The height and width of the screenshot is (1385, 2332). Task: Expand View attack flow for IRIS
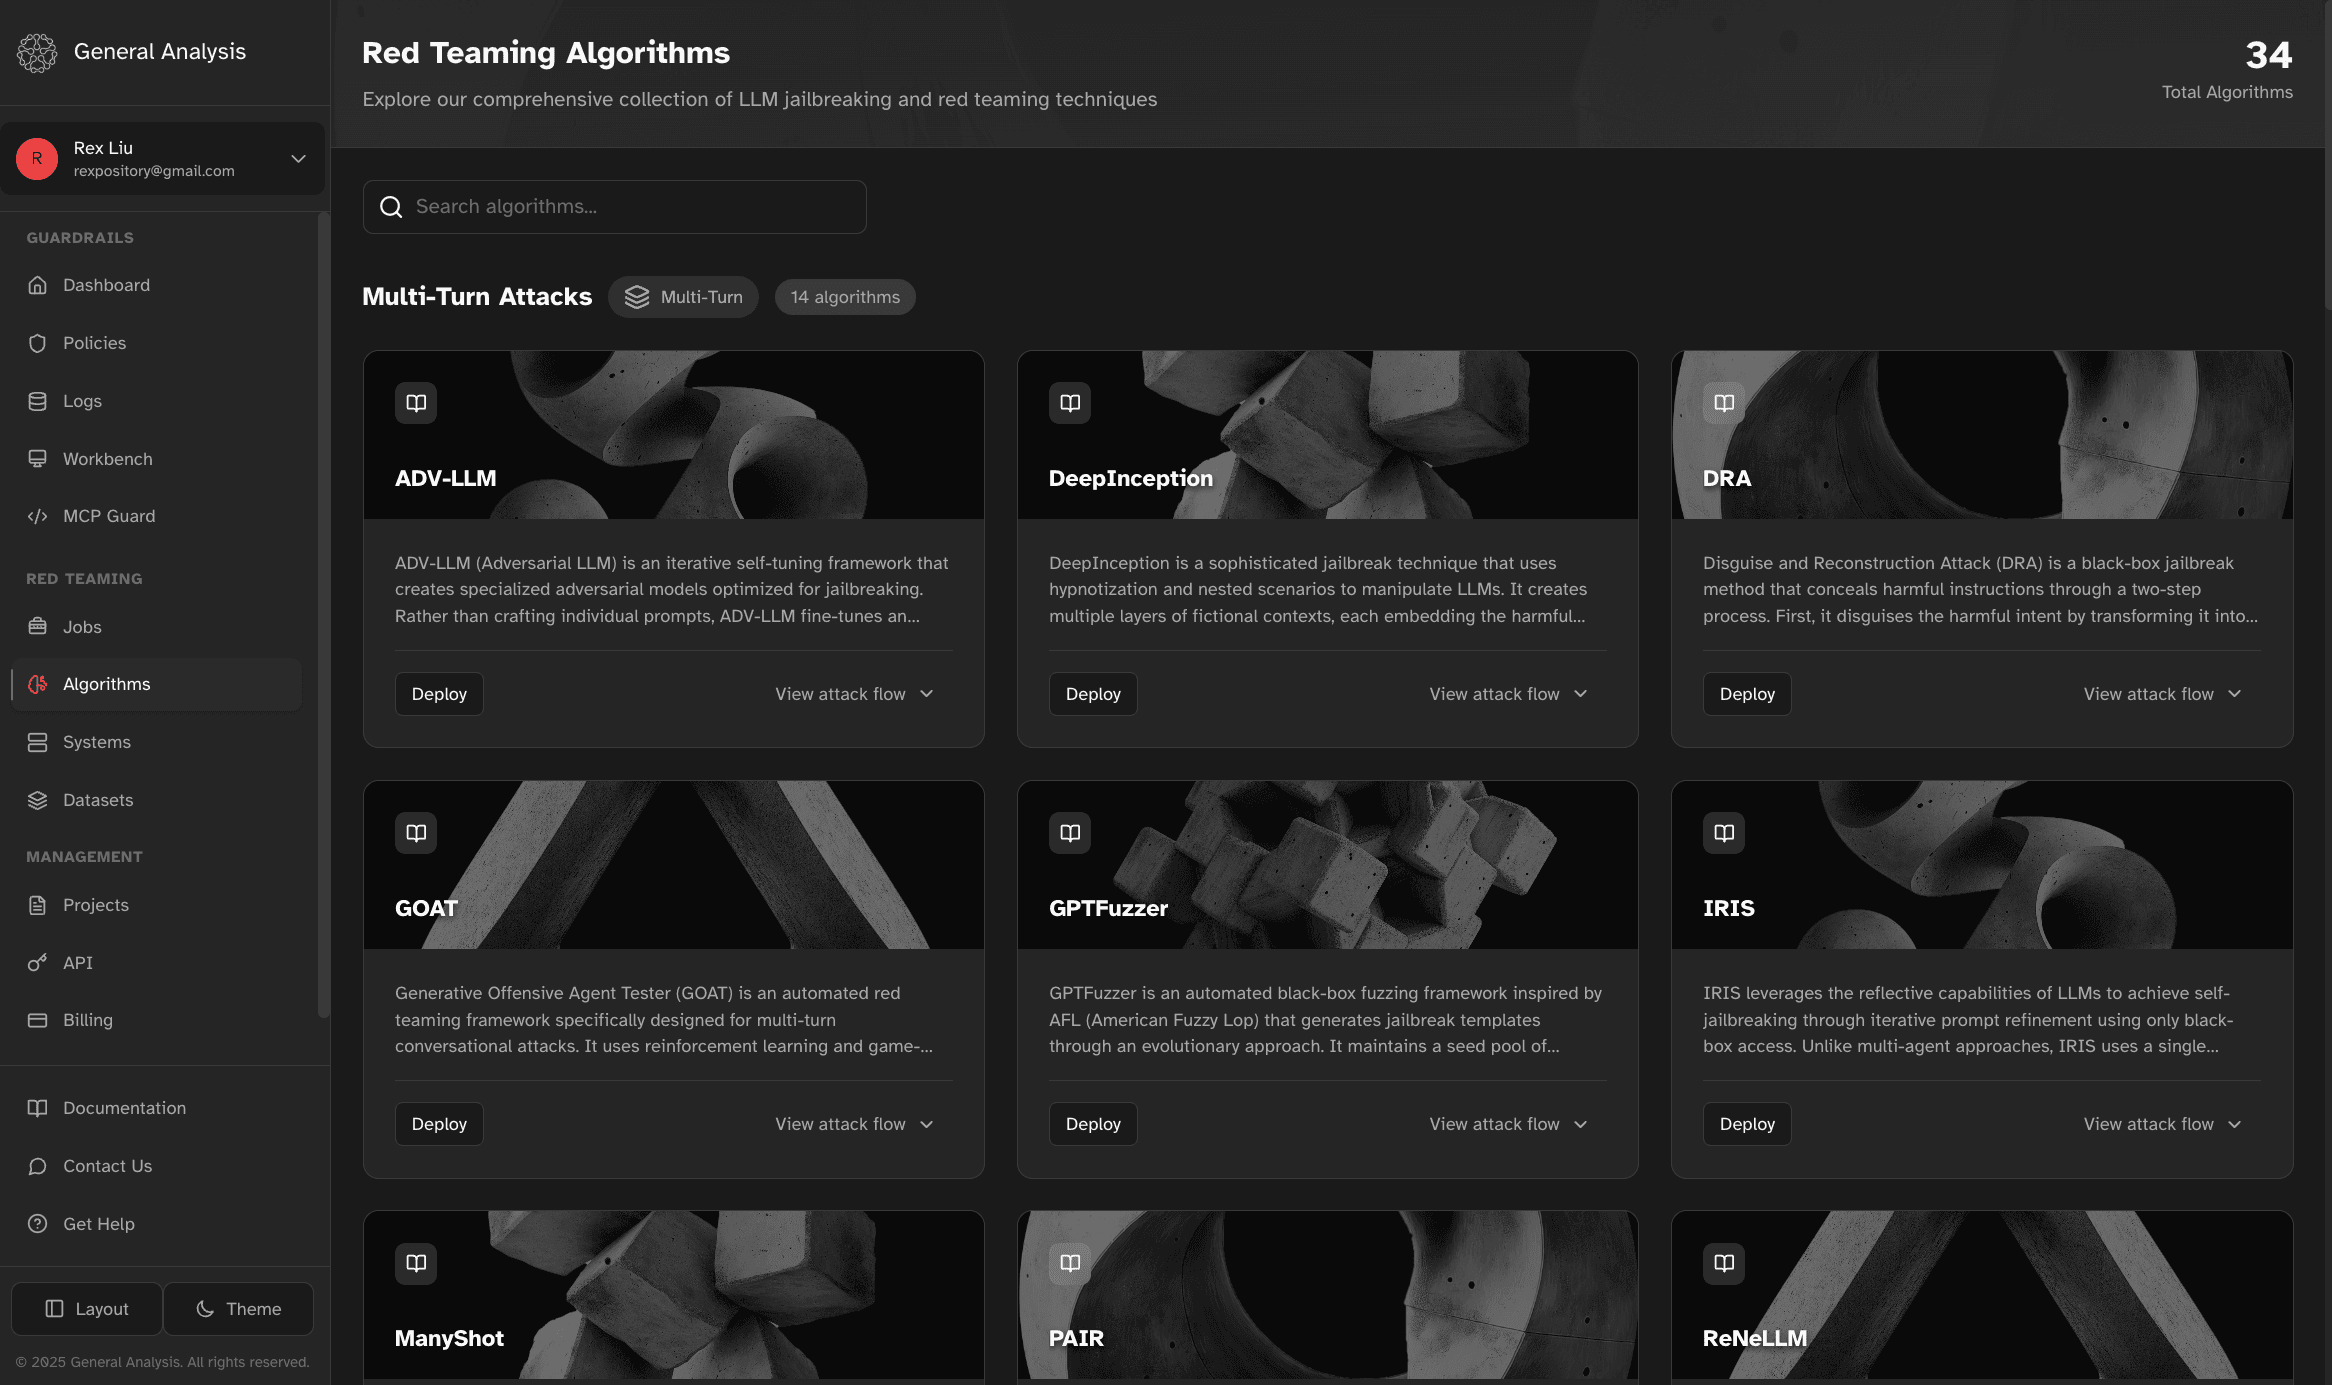2162,1124
